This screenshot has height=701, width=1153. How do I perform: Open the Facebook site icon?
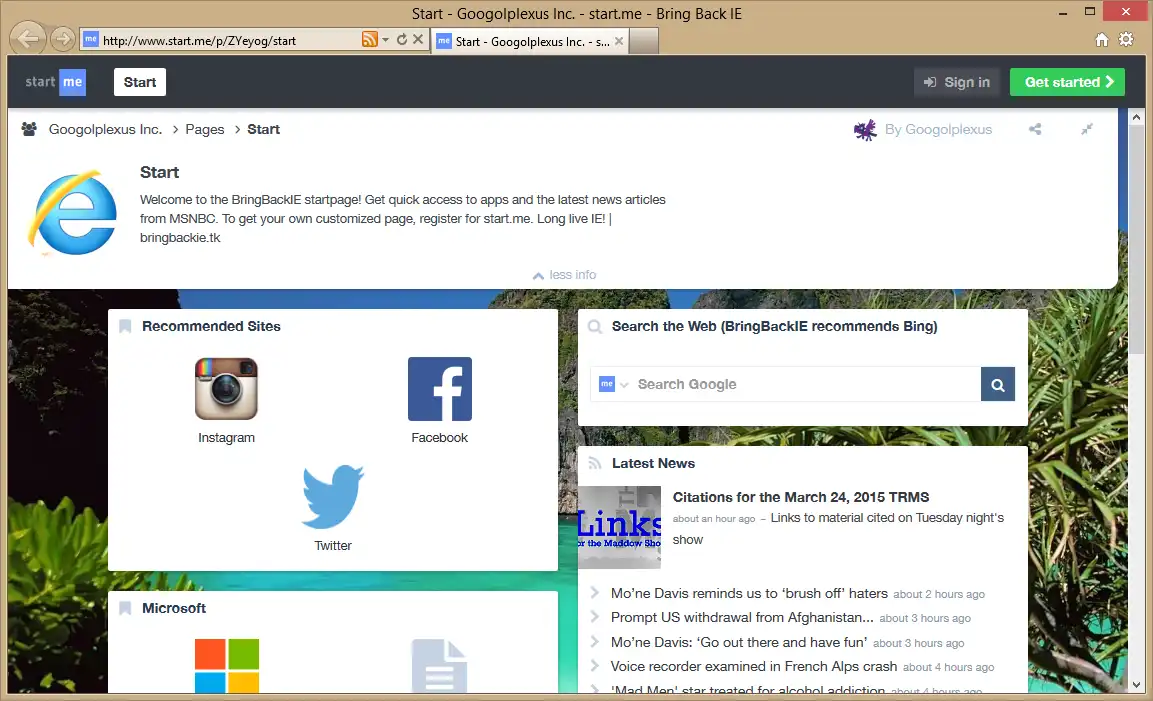tap(440, 389)
